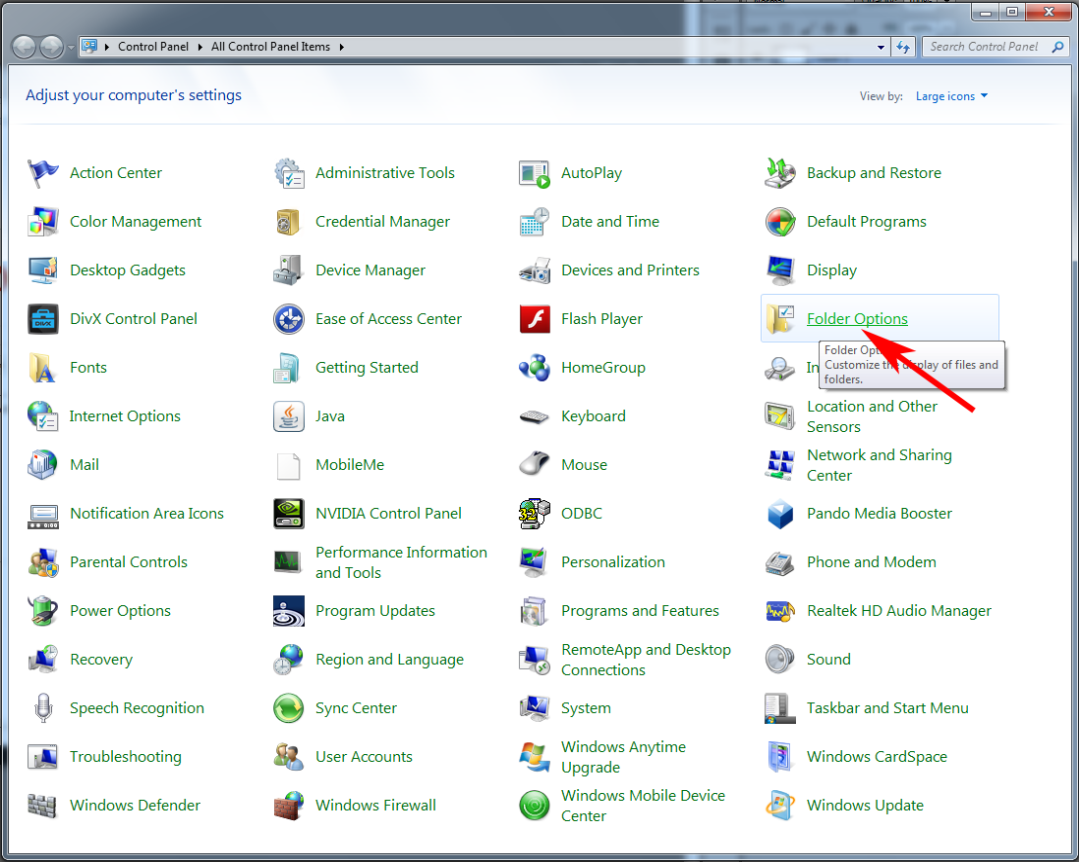Image resolution: width=1081 pixels, height=864 pixels.
Task: Open Windows Mobile Device Center link
Action: pyautogui.click(x=643, y=806)
